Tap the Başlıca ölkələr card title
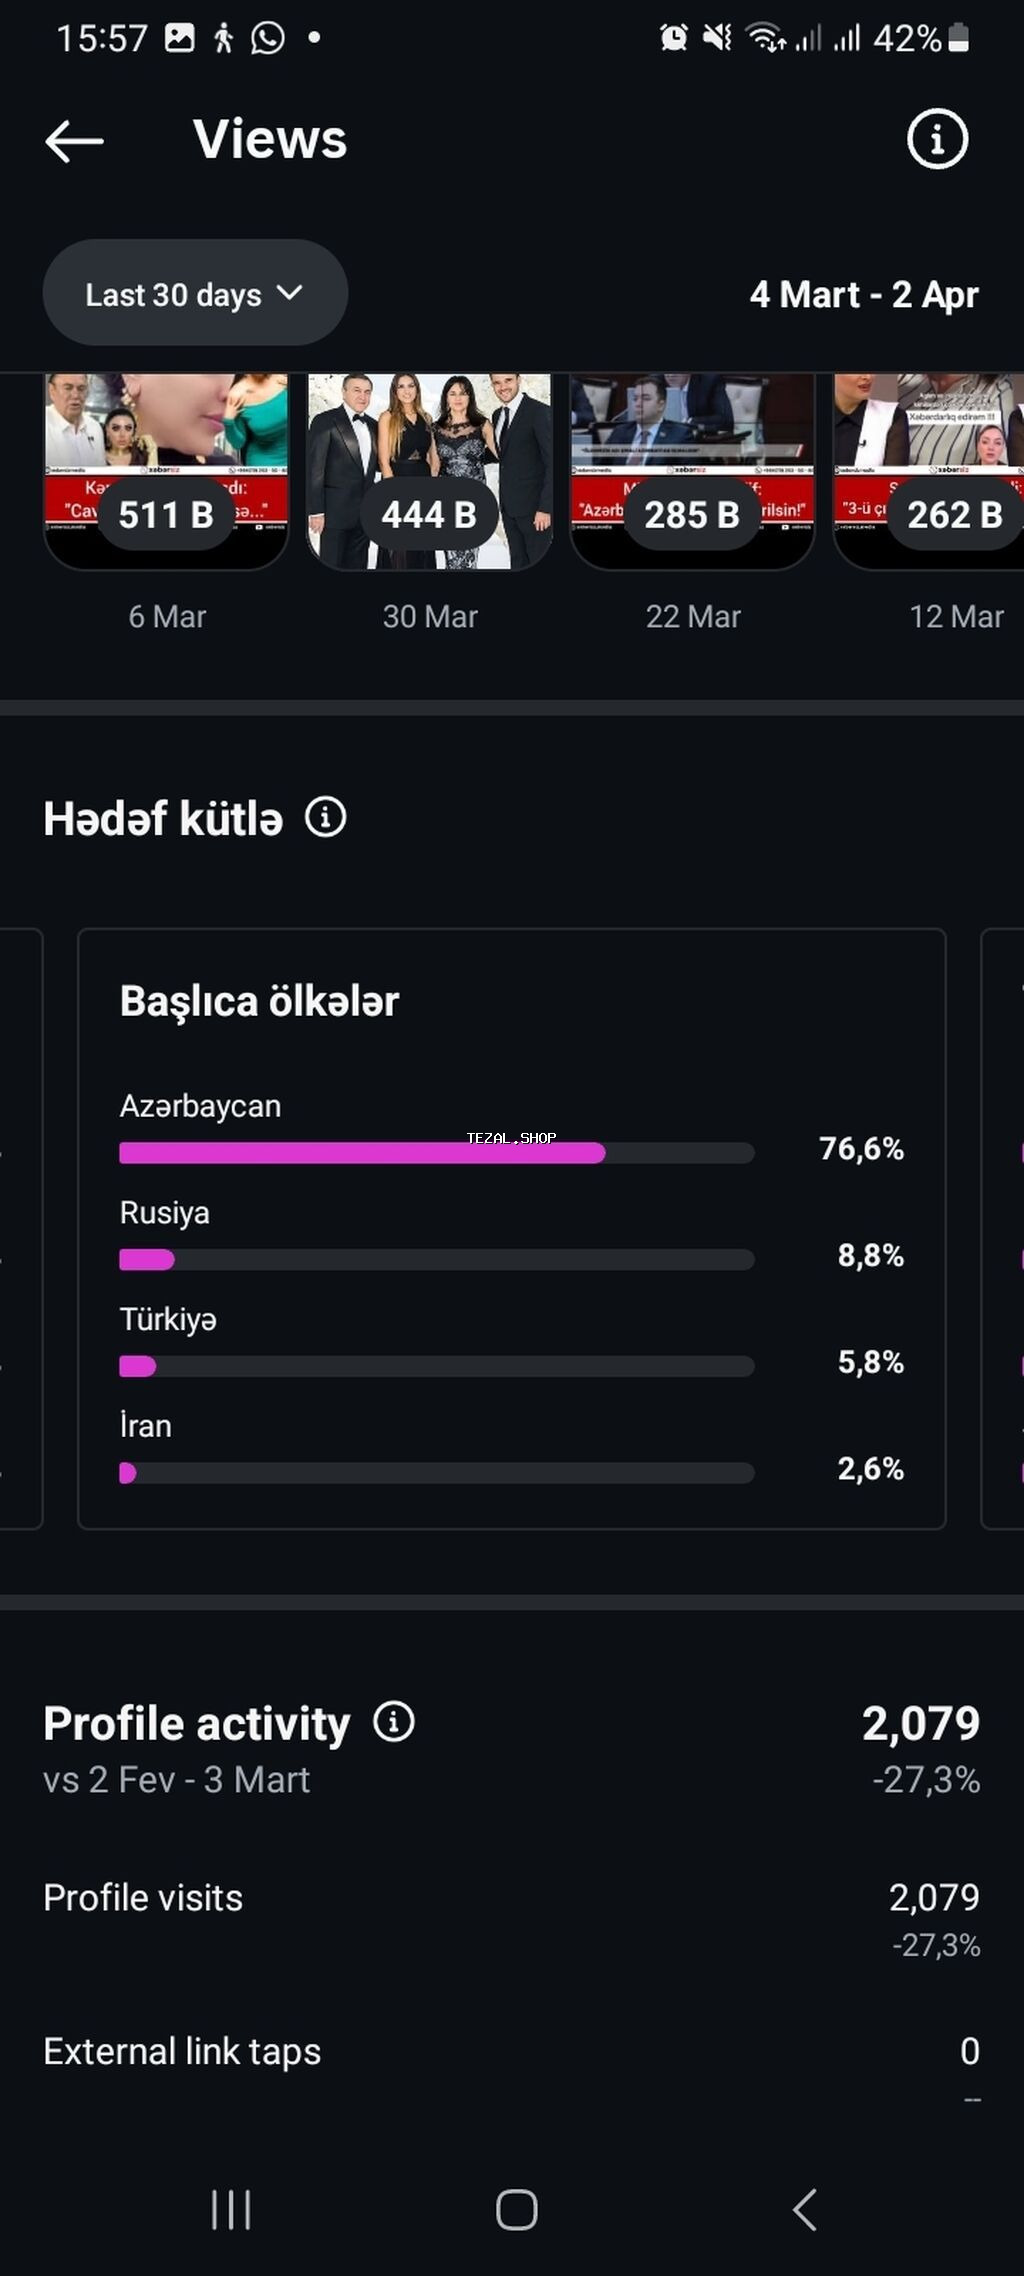1024x2276 pixels. [260, 1001]
